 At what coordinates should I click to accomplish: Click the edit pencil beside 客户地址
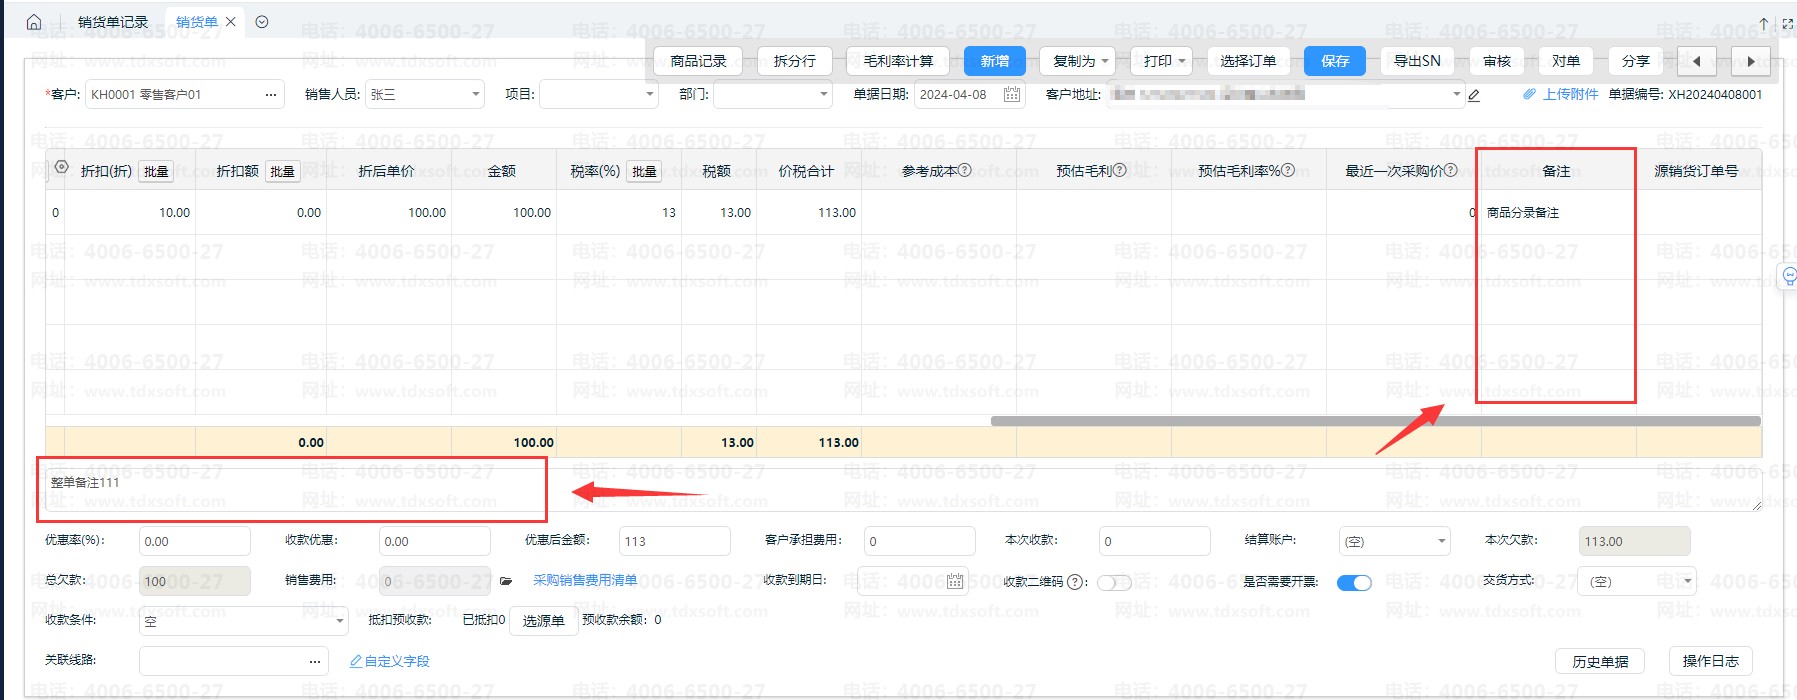click(1473, 95)
